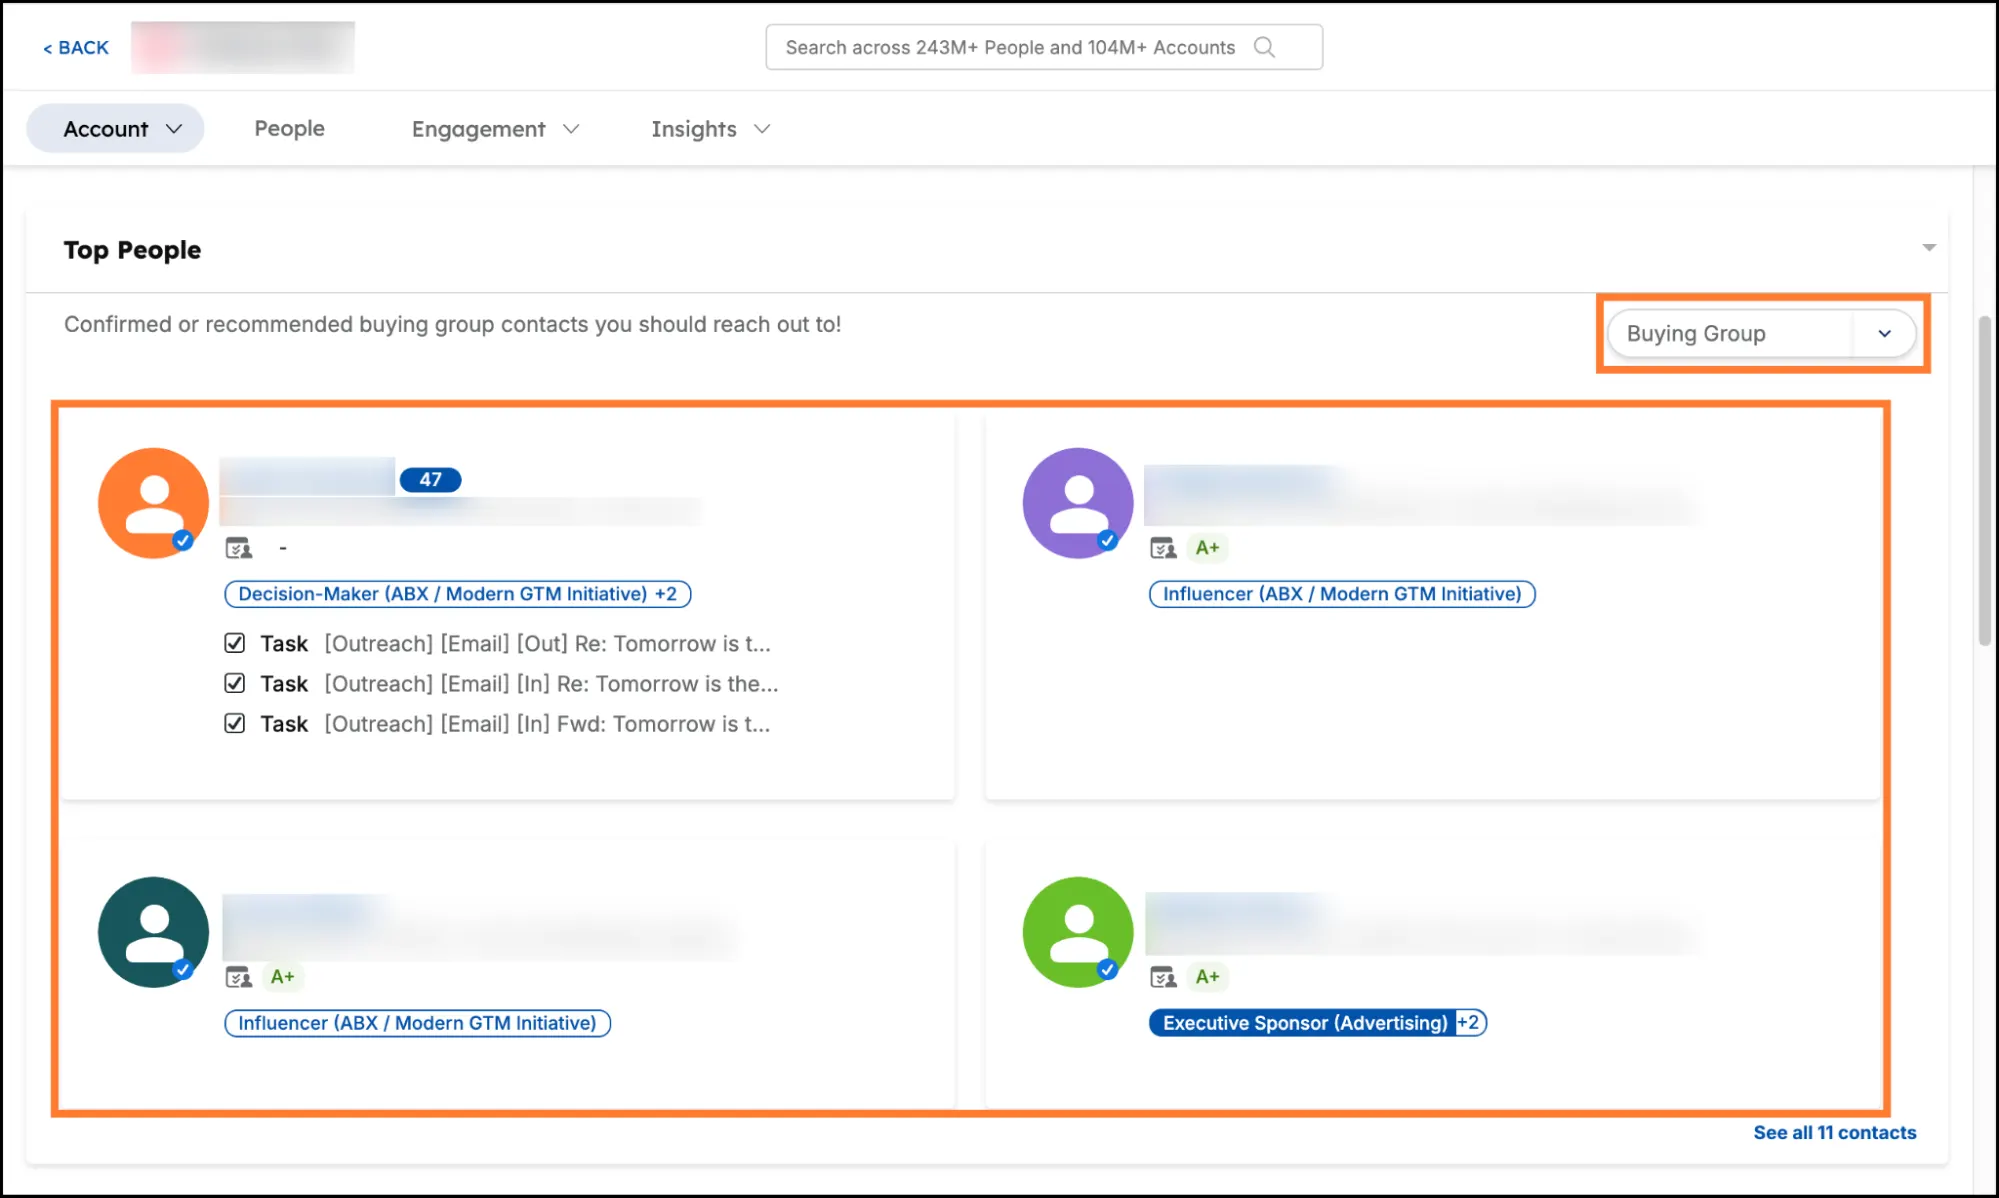Screen dimensions: 1999x1198
Task: Click into the People and Accounts search field
Action: coord(1008,47)
